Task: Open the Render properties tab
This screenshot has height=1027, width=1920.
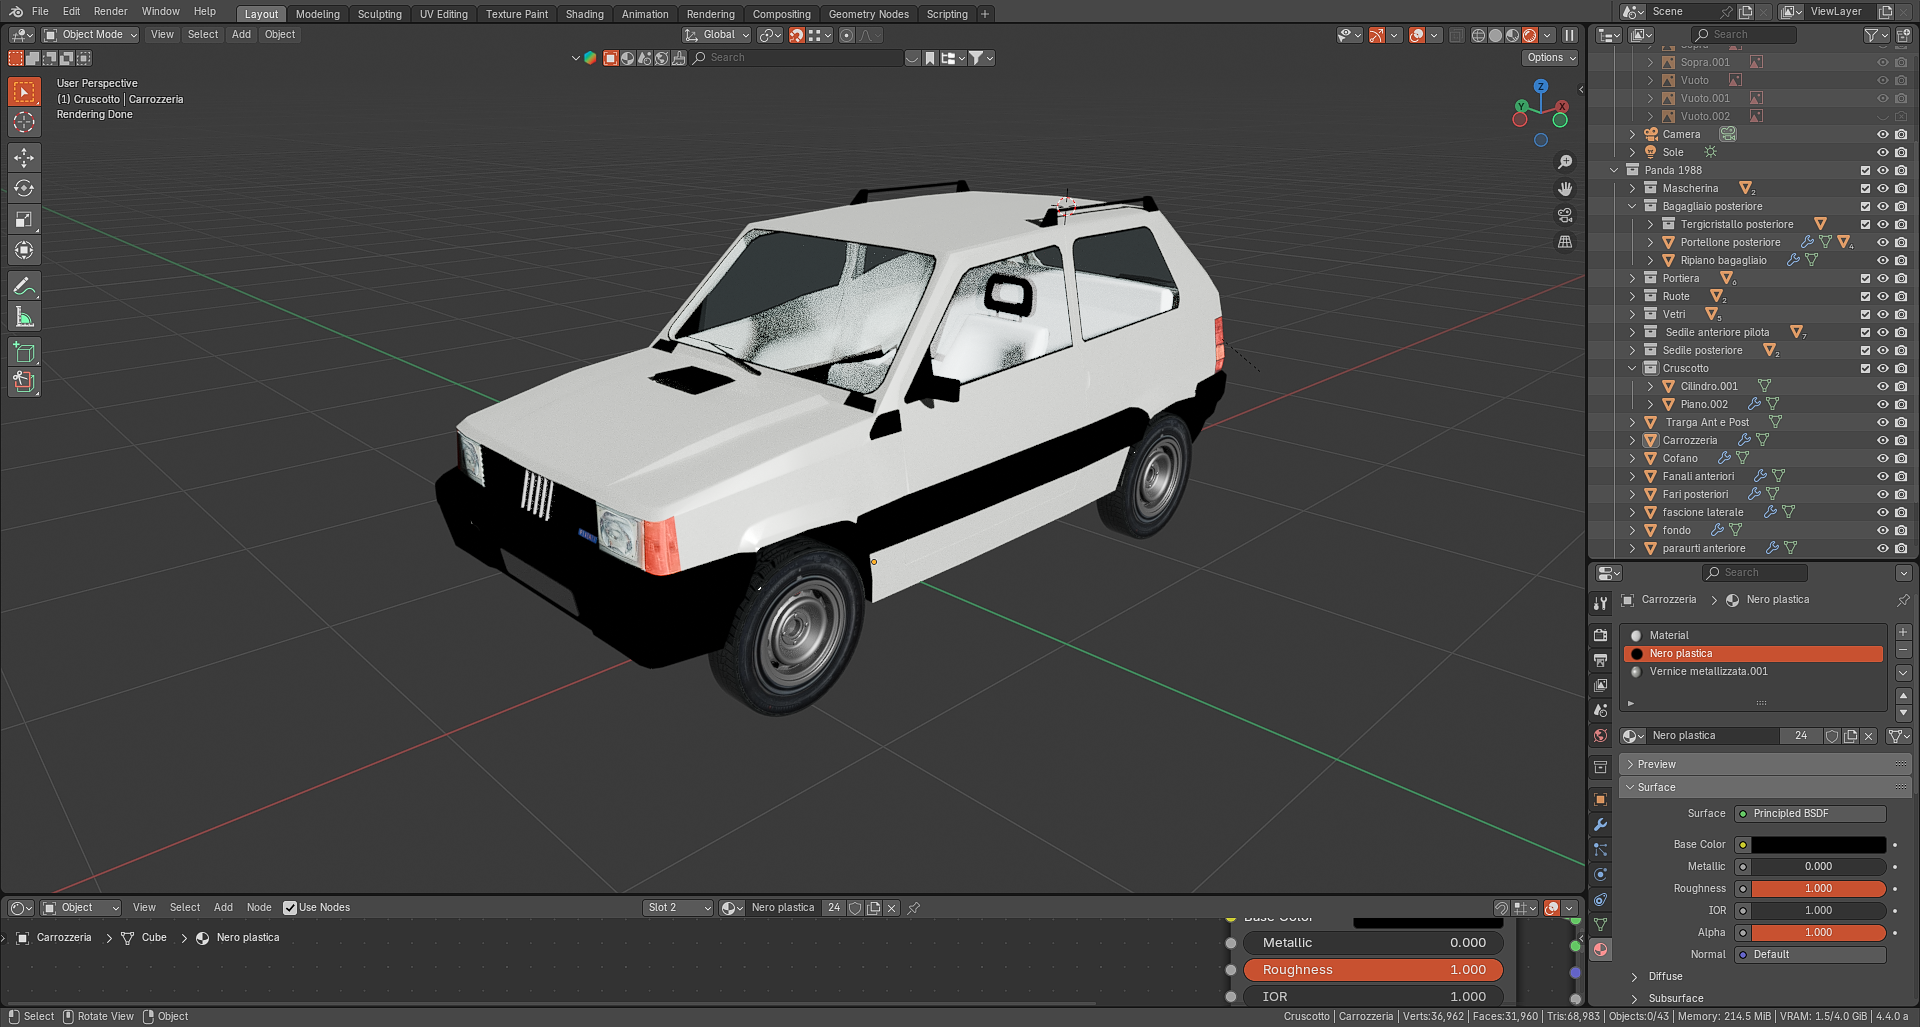Action: pyautogui.click(x=1601, y=635)
